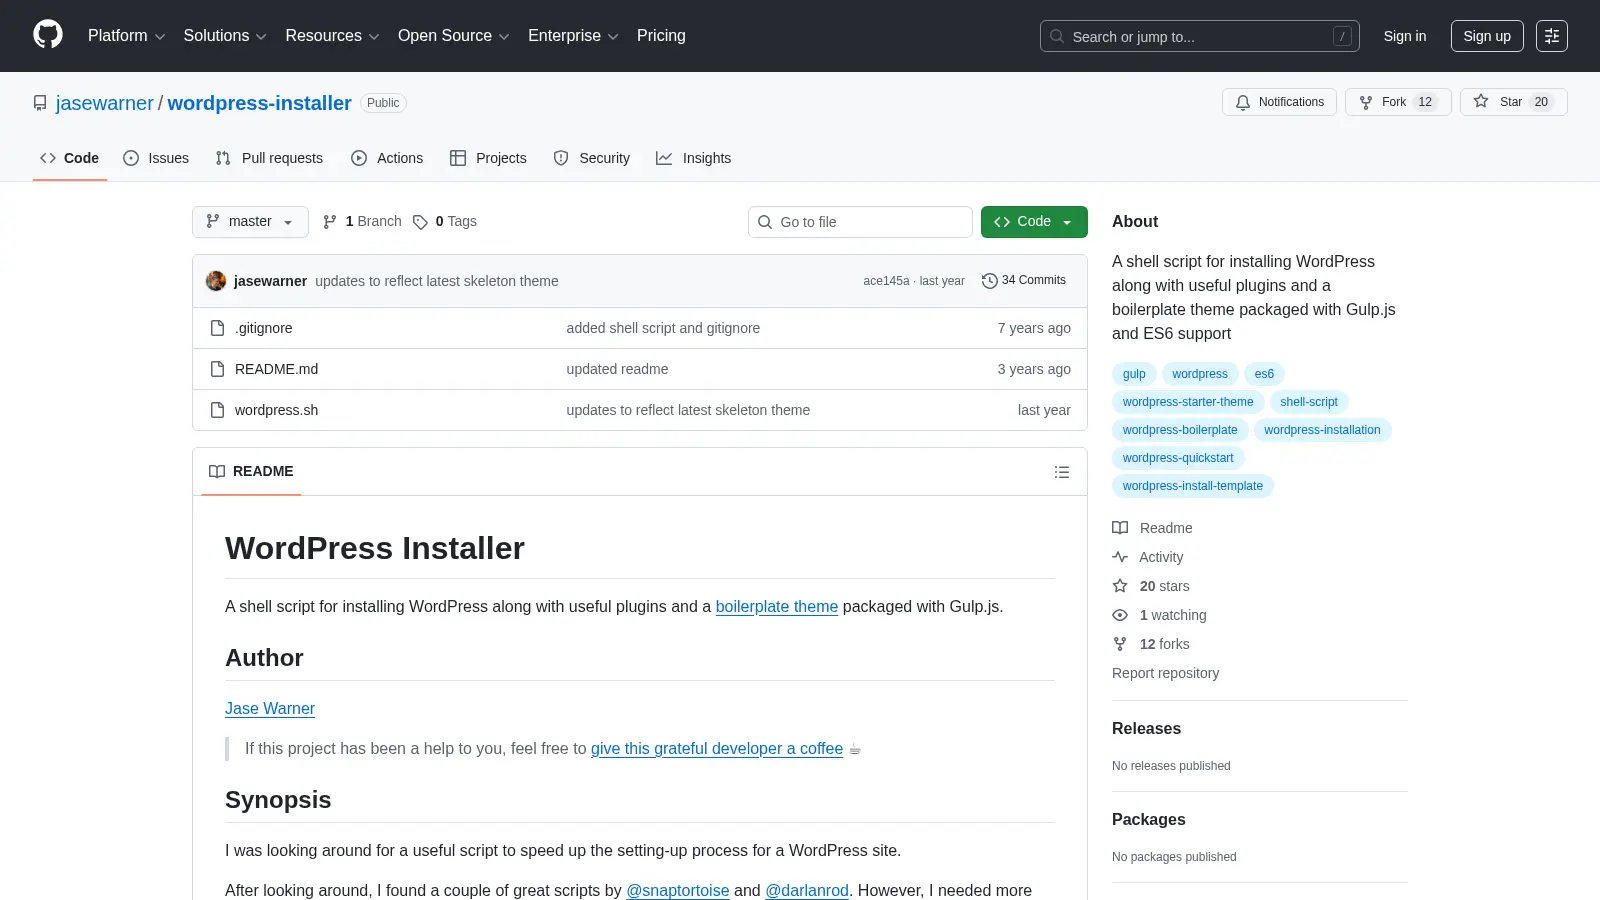The height and width of the screenshot is (900, 1600).
Task: Expand the Solutions menu
Action: (x=225, y=36)
